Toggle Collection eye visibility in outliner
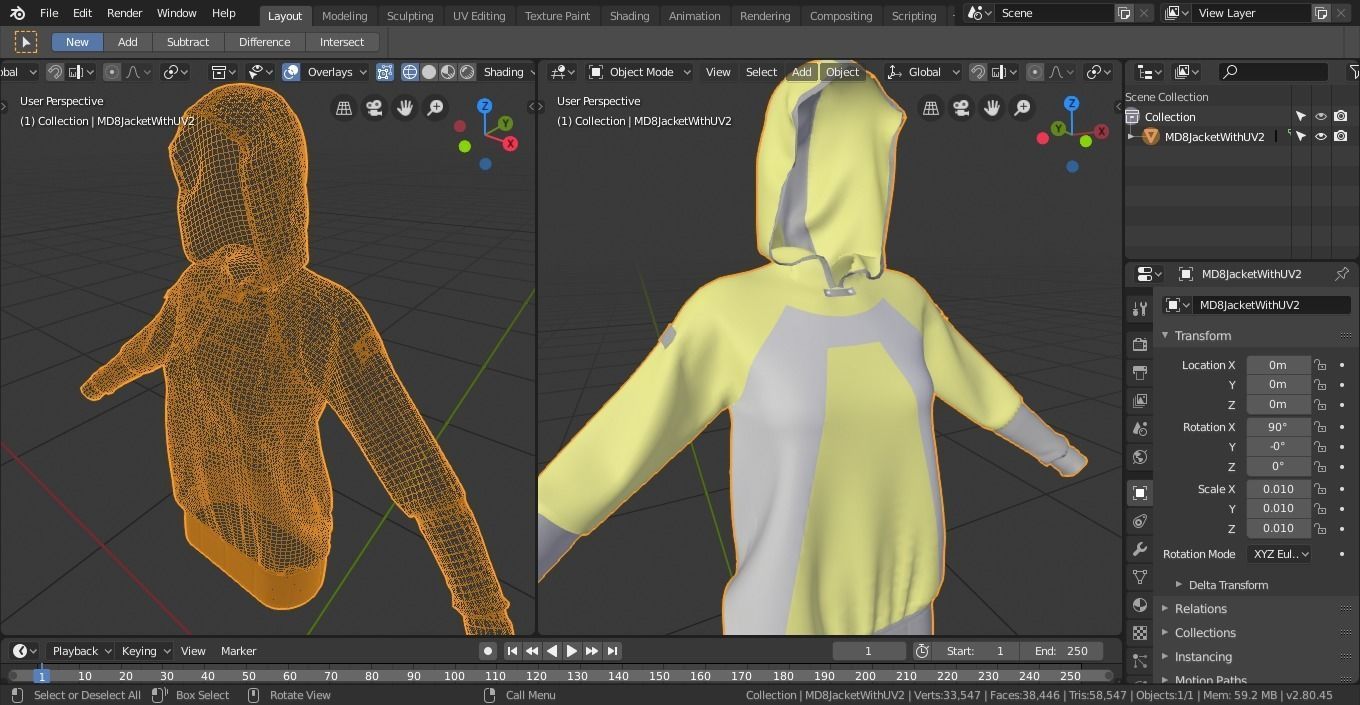 1321,117
